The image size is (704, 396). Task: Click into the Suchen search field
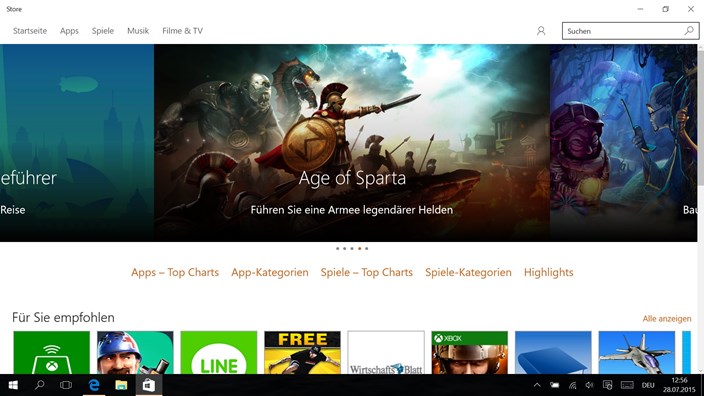pyautogui.click(x=624, y=31)
